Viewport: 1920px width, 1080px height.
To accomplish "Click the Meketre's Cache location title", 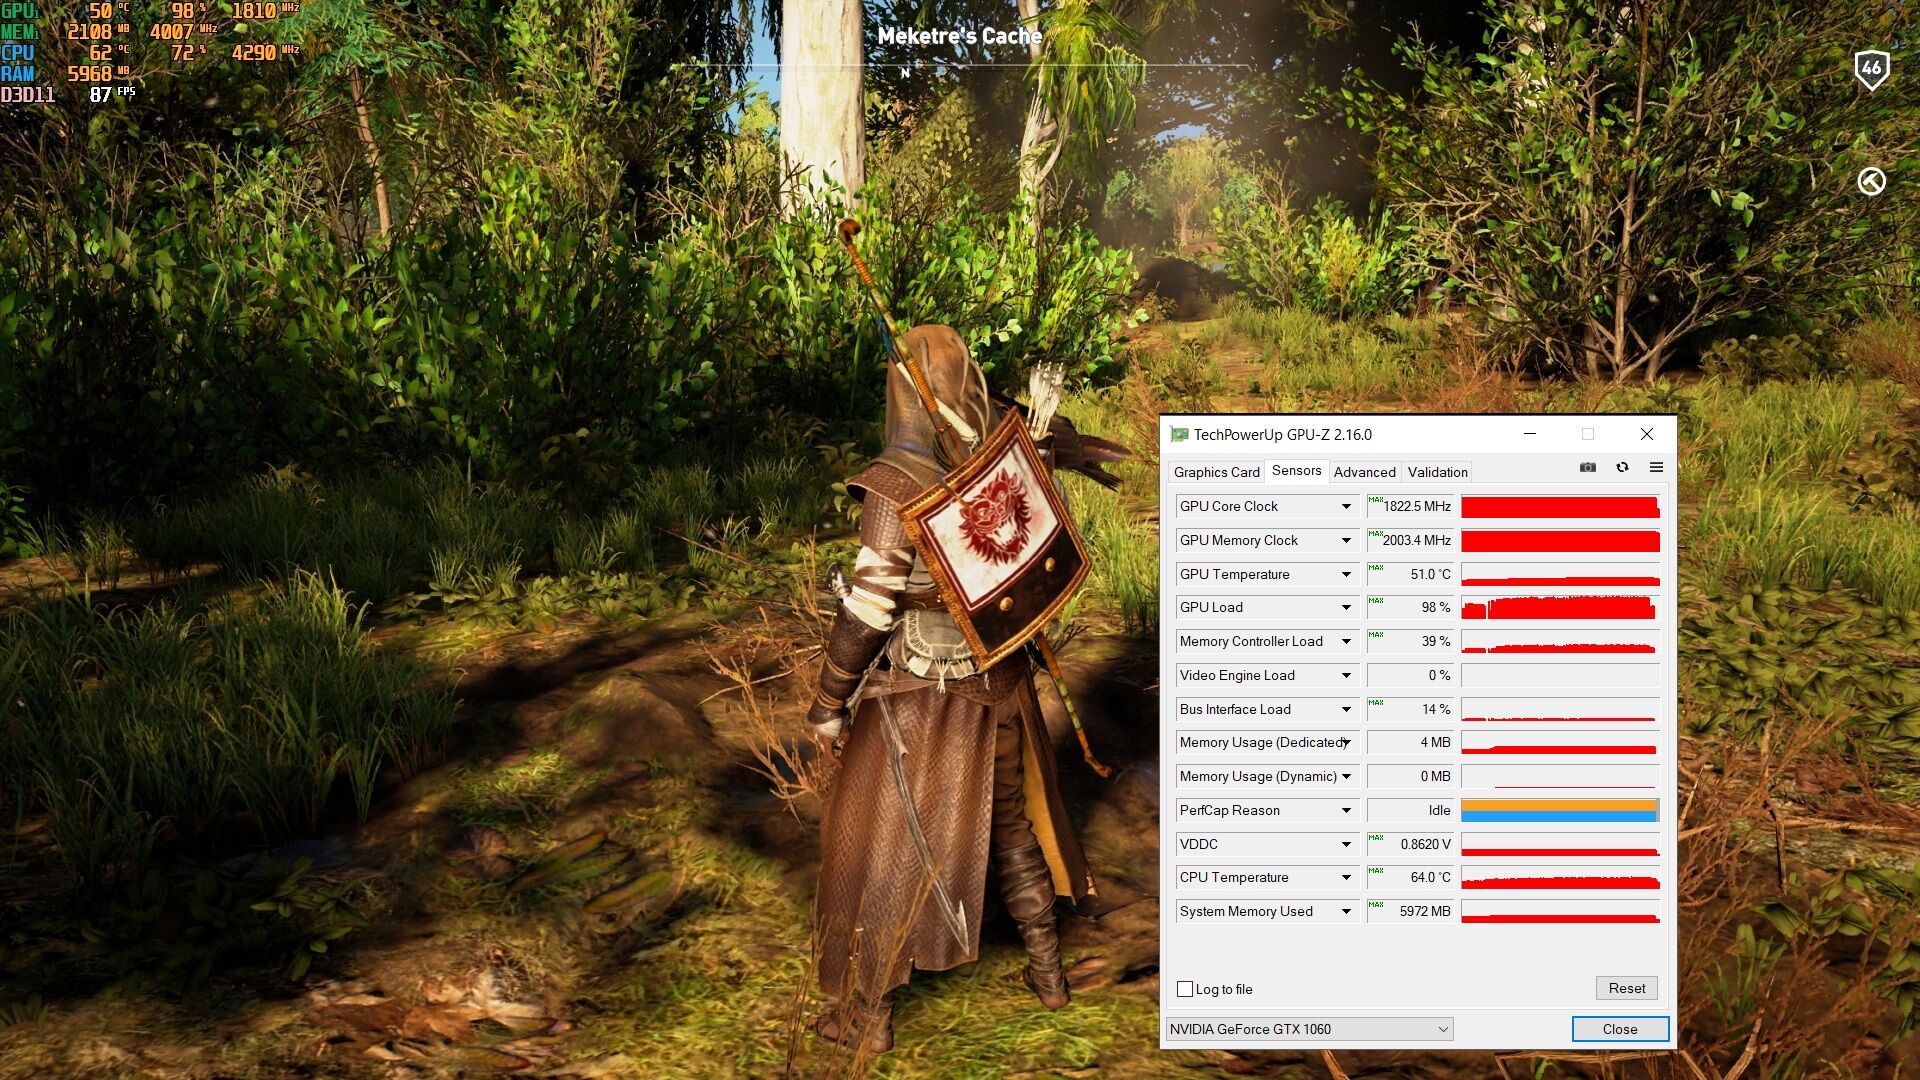I will click(959, 36).
